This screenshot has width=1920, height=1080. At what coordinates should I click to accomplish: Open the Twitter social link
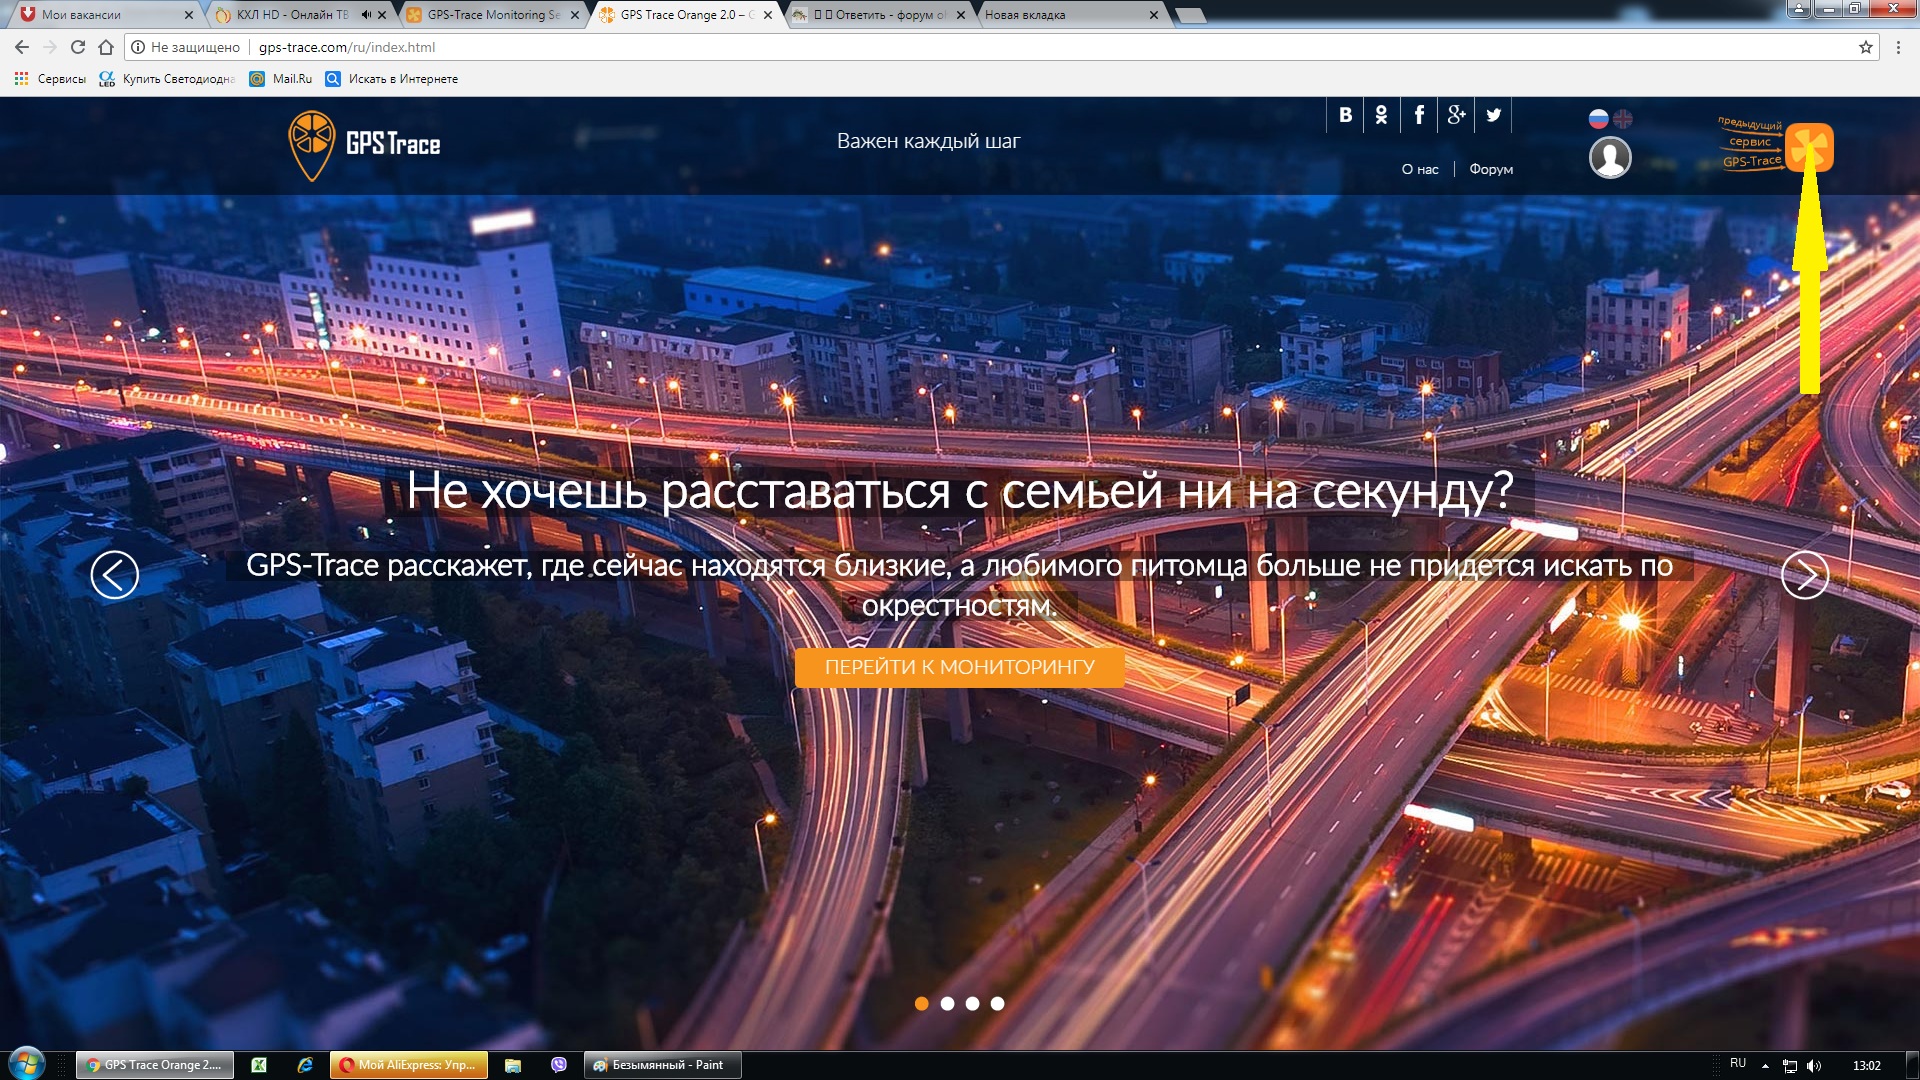(1493, 115)
